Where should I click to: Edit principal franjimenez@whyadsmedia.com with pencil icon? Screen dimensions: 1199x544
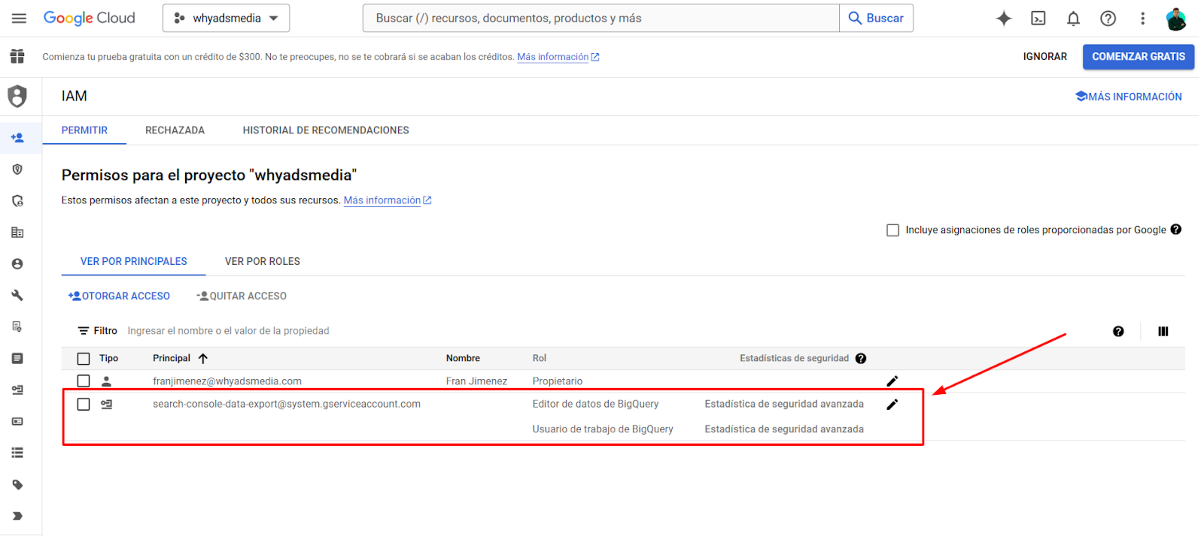click(892, 381)
